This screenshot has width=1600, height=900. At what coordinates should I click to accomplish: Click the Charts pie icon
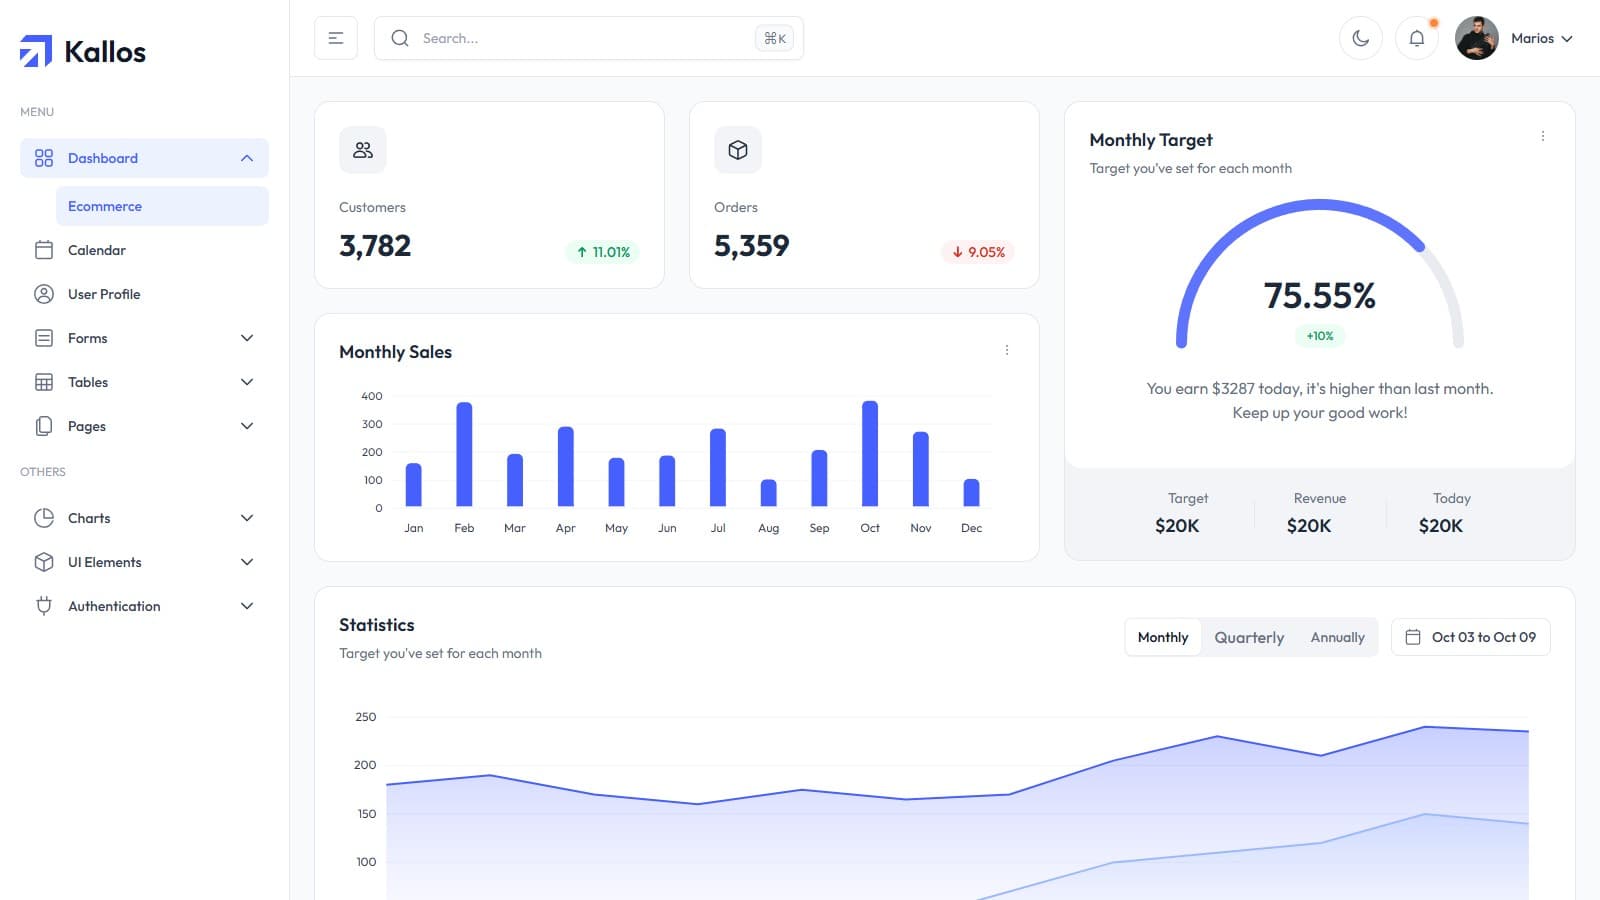(x=44, y=518)
